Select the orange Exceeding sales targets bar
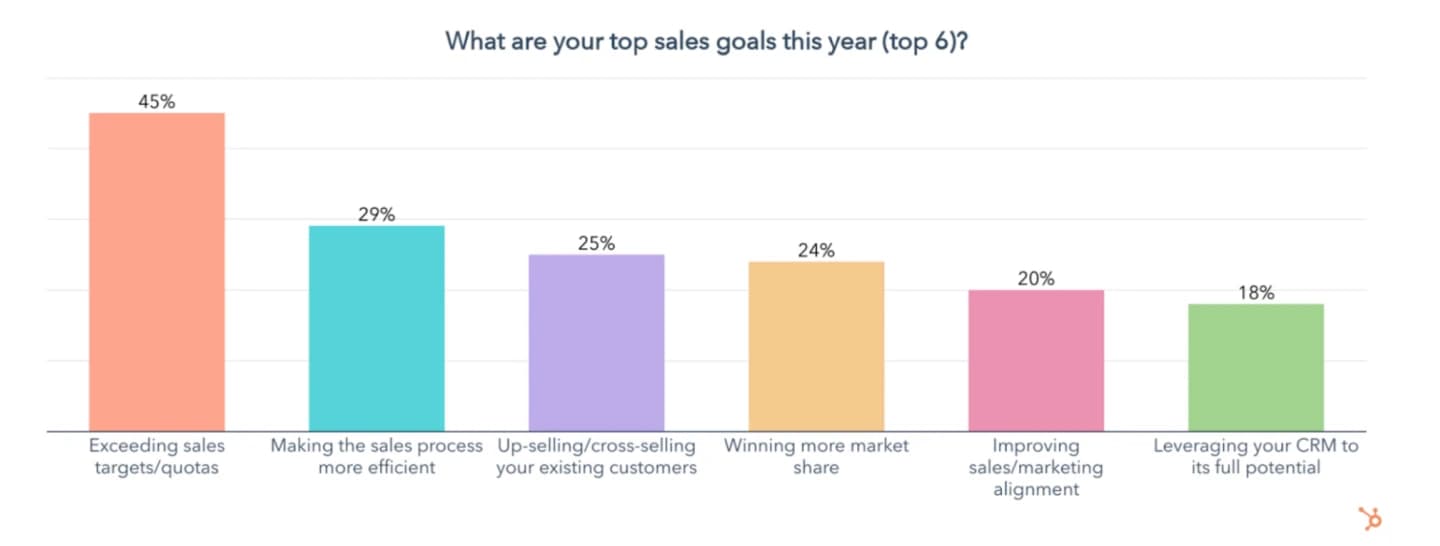The image size is (1440, 546). point(157,272)
